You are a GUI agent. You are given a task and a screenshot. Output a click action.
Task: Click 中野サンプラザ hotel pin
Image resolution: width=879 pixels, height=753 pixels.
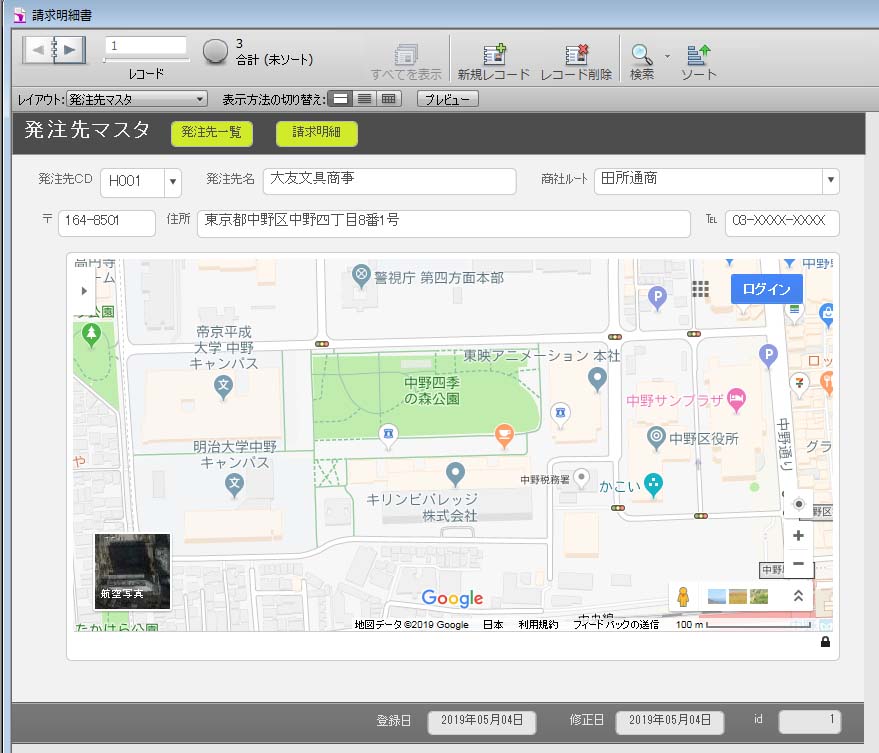pos(736,400)
